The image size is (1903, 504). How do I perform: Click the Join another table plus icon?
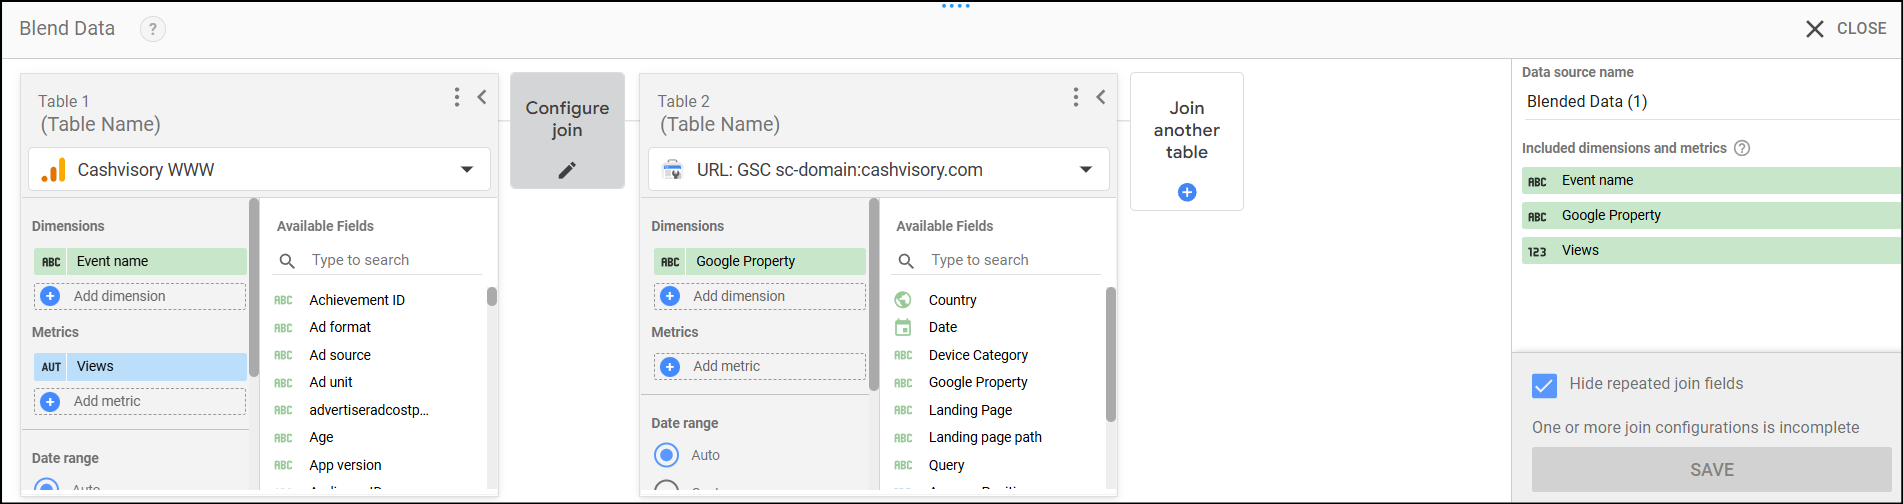coord(1187,192)
